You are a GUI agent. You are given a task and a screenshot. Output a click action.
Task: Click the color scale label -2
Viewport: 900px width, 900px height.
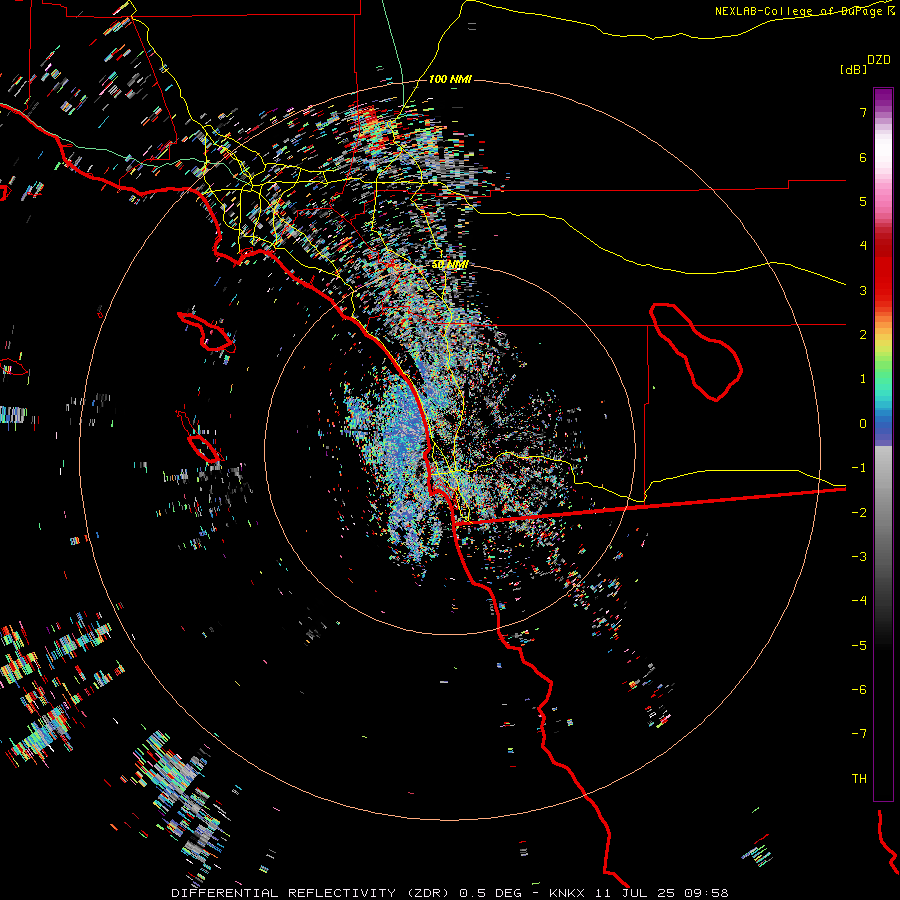tap(859, 513)
